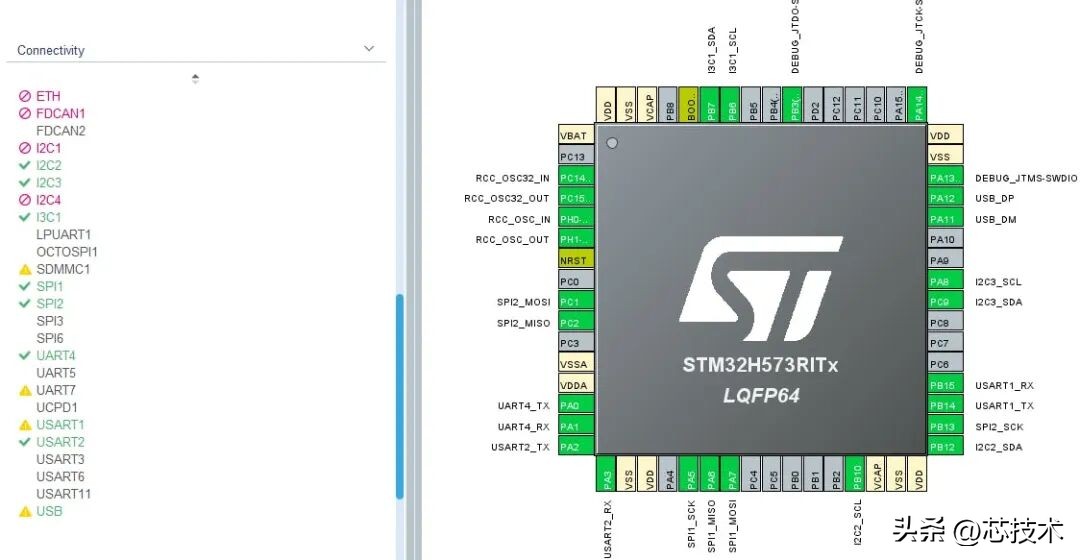This screenshot has width=1080, height=560.
Task: Click pin PC9 for I2C3_SDA
Action: pyautogui.click(x=945, y=302)
